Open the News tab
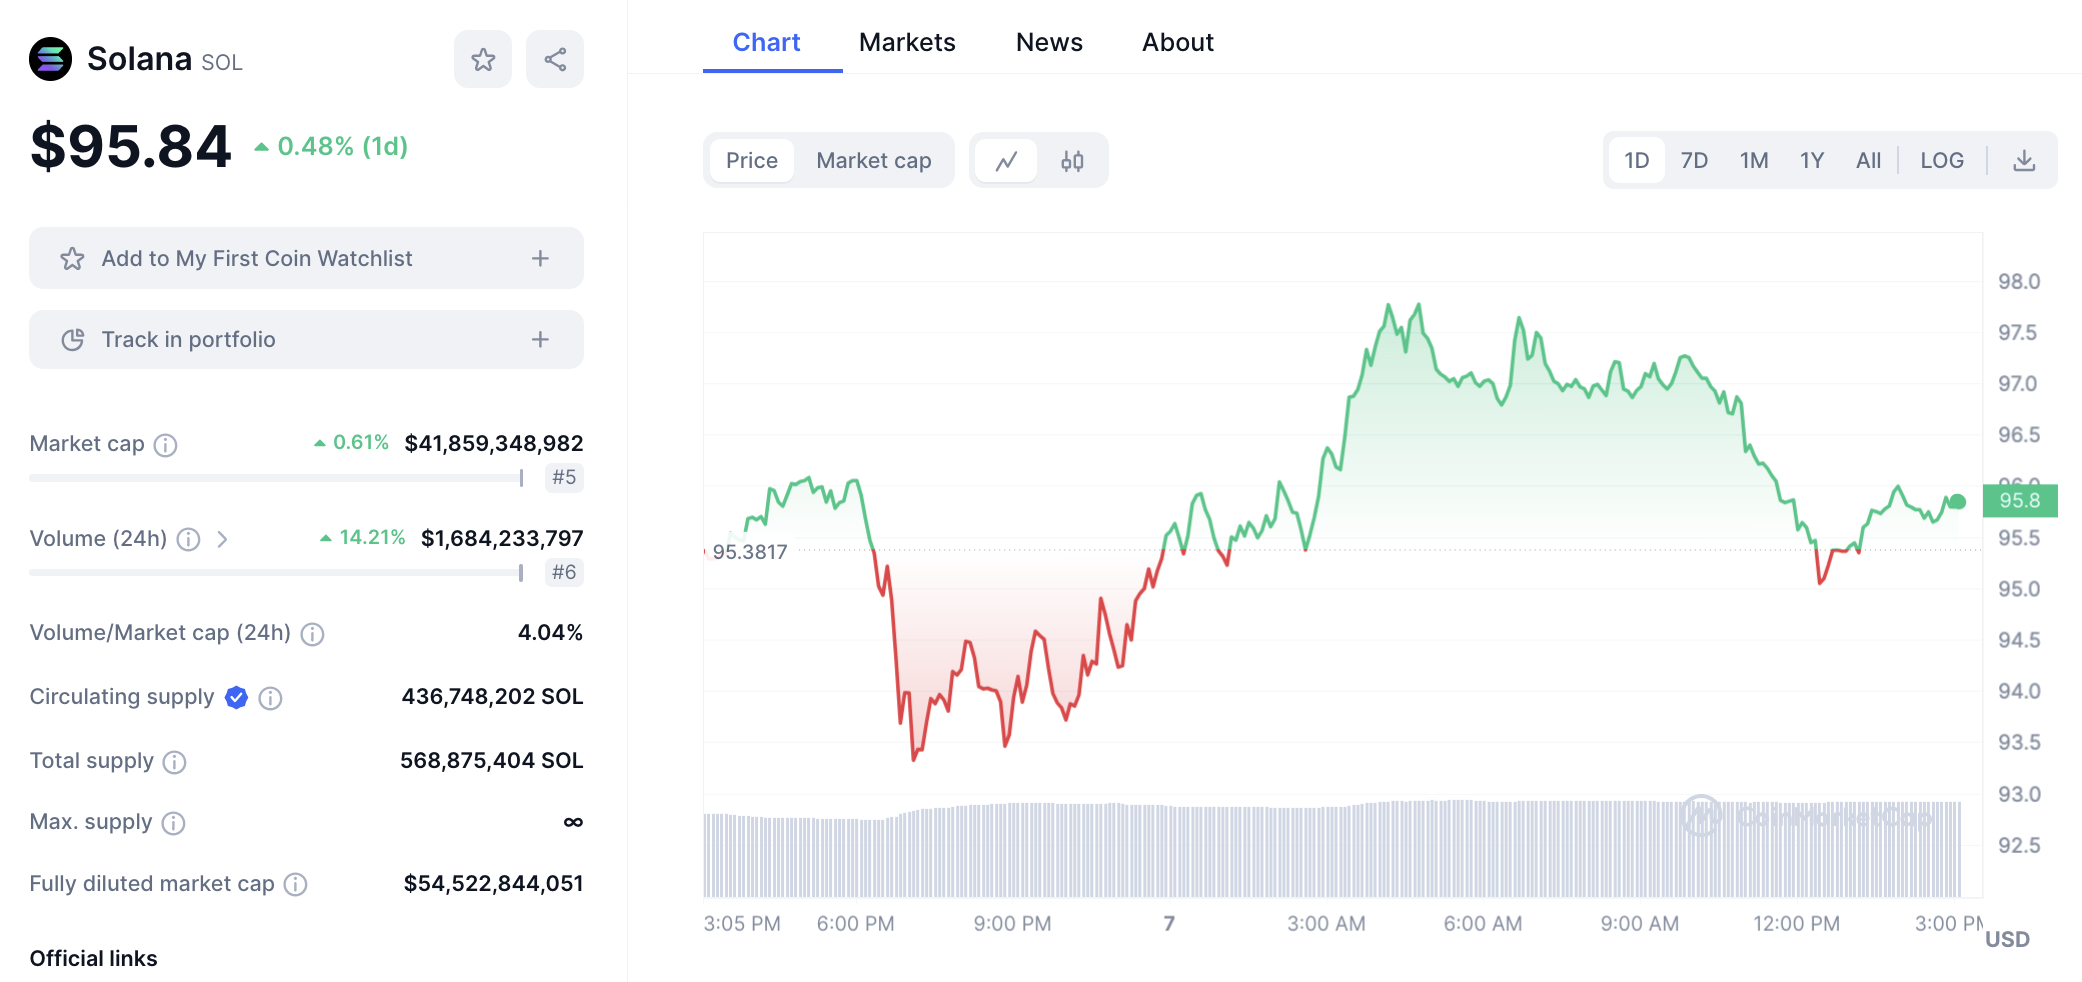 point(1049,43)
